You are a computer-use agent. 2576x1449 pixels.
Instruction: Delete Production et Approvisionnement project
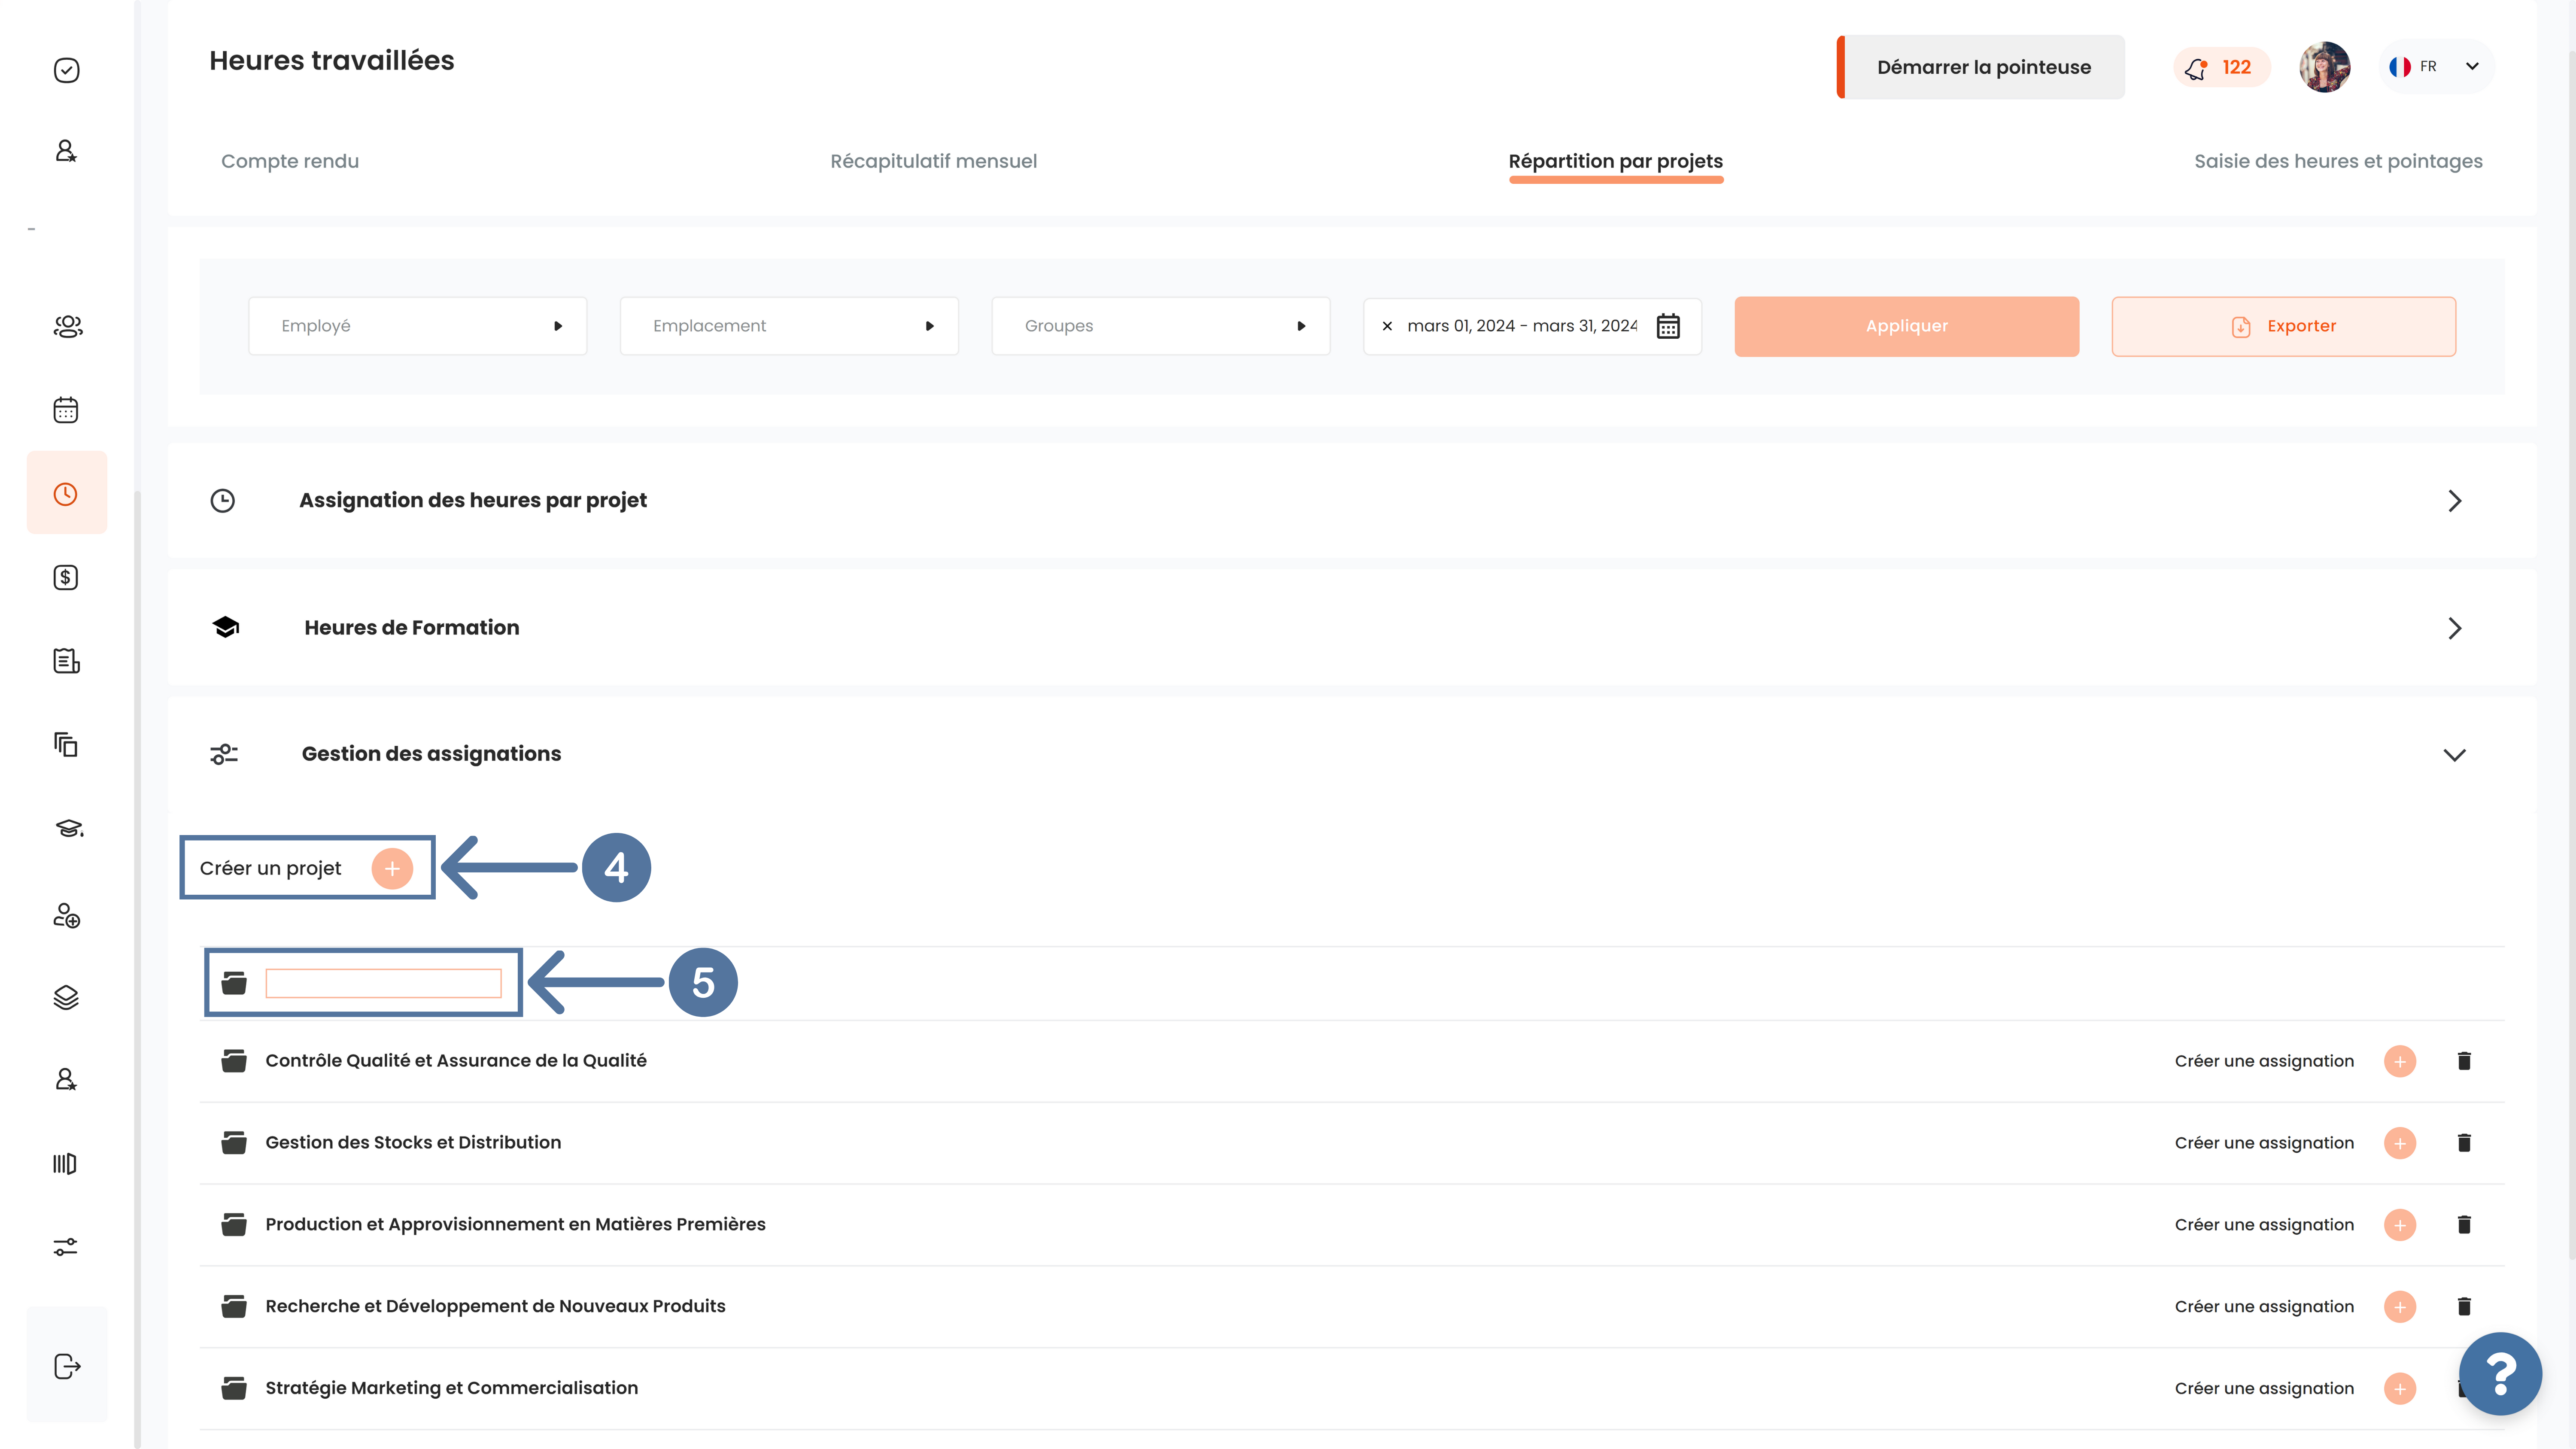[2464, 1225]
